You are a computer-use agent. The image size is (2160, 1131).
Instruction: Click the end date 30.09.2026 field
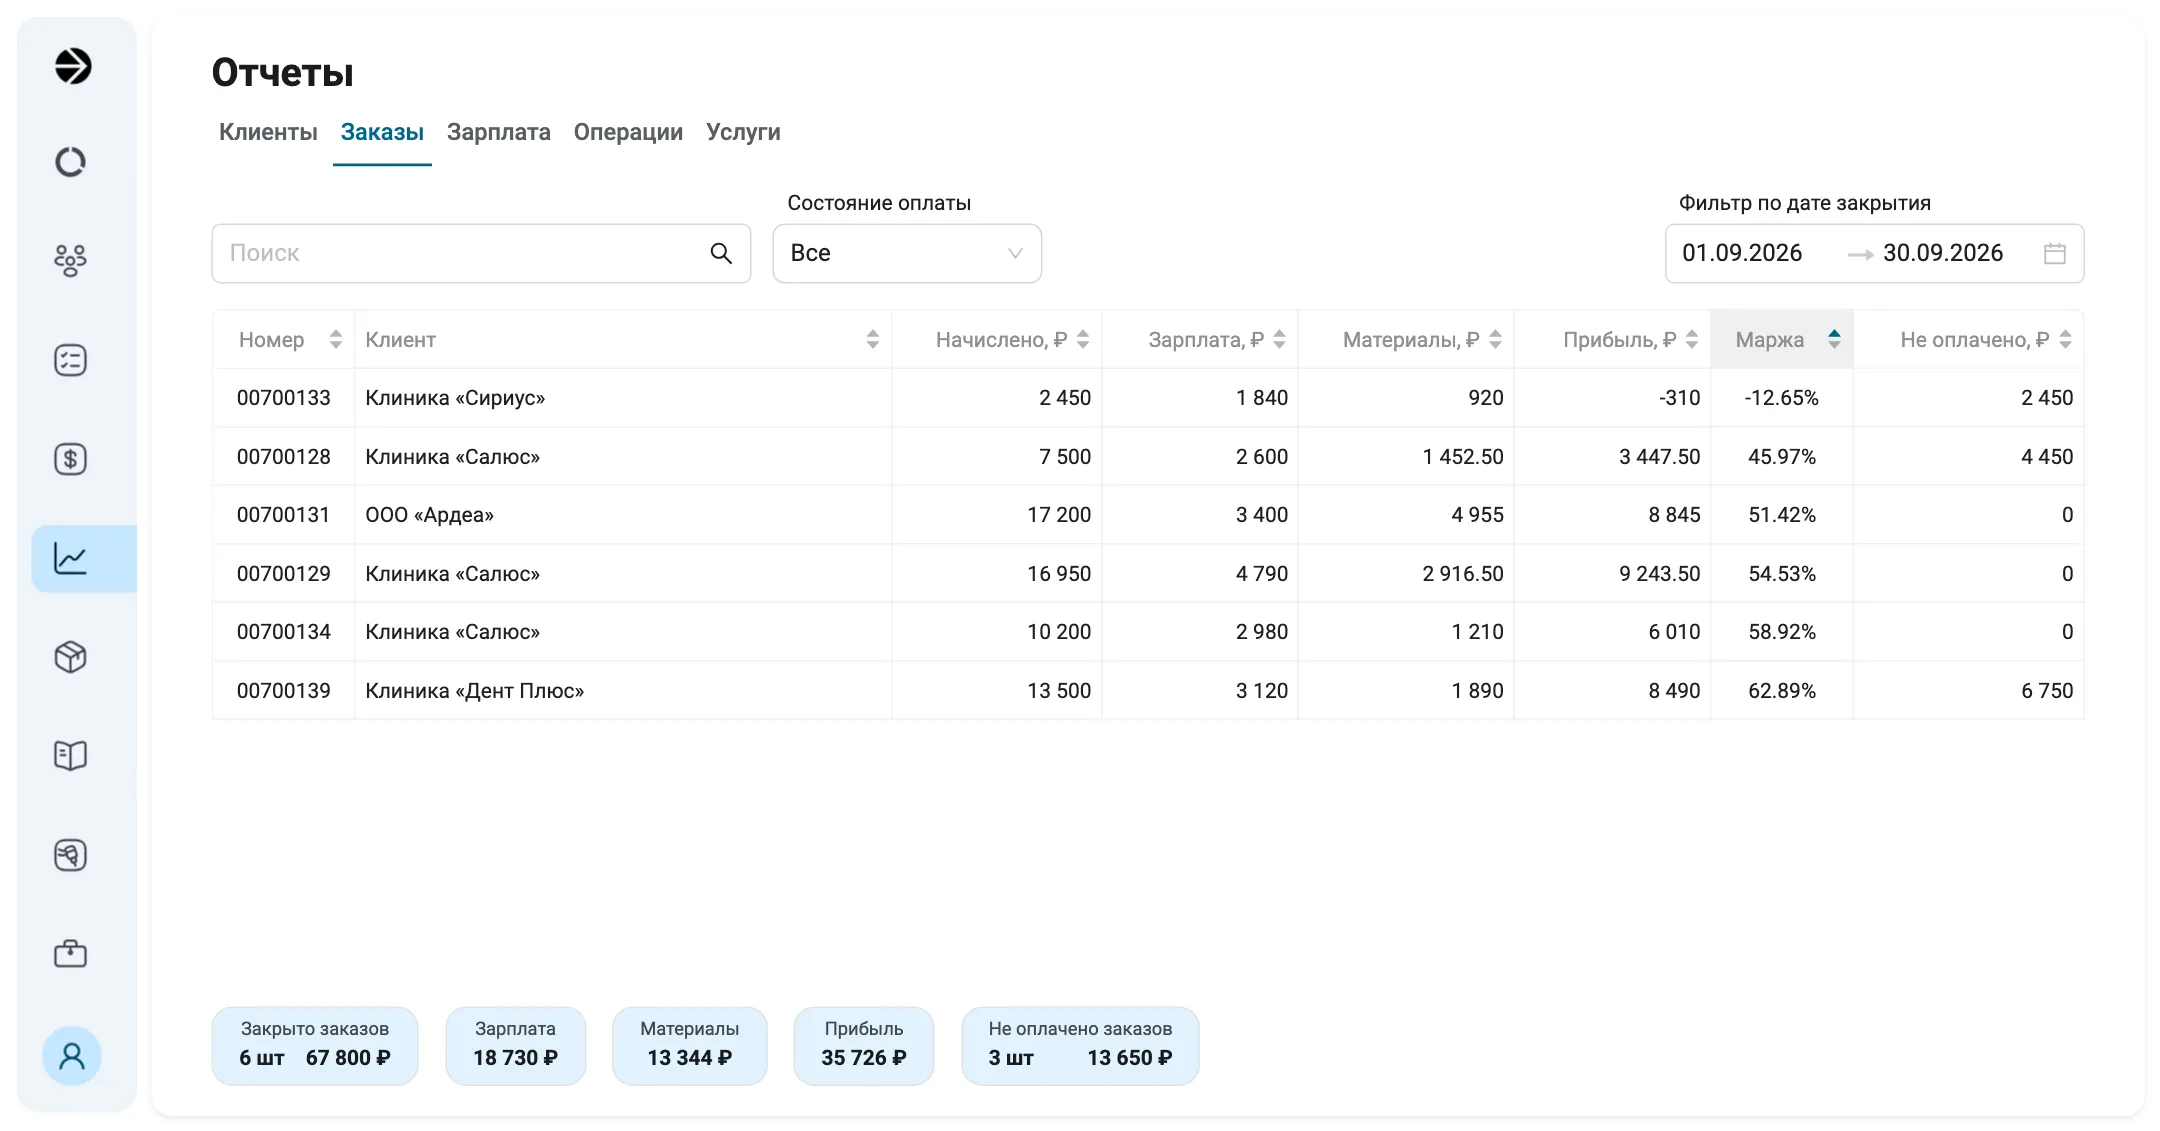coord(1943,254)
